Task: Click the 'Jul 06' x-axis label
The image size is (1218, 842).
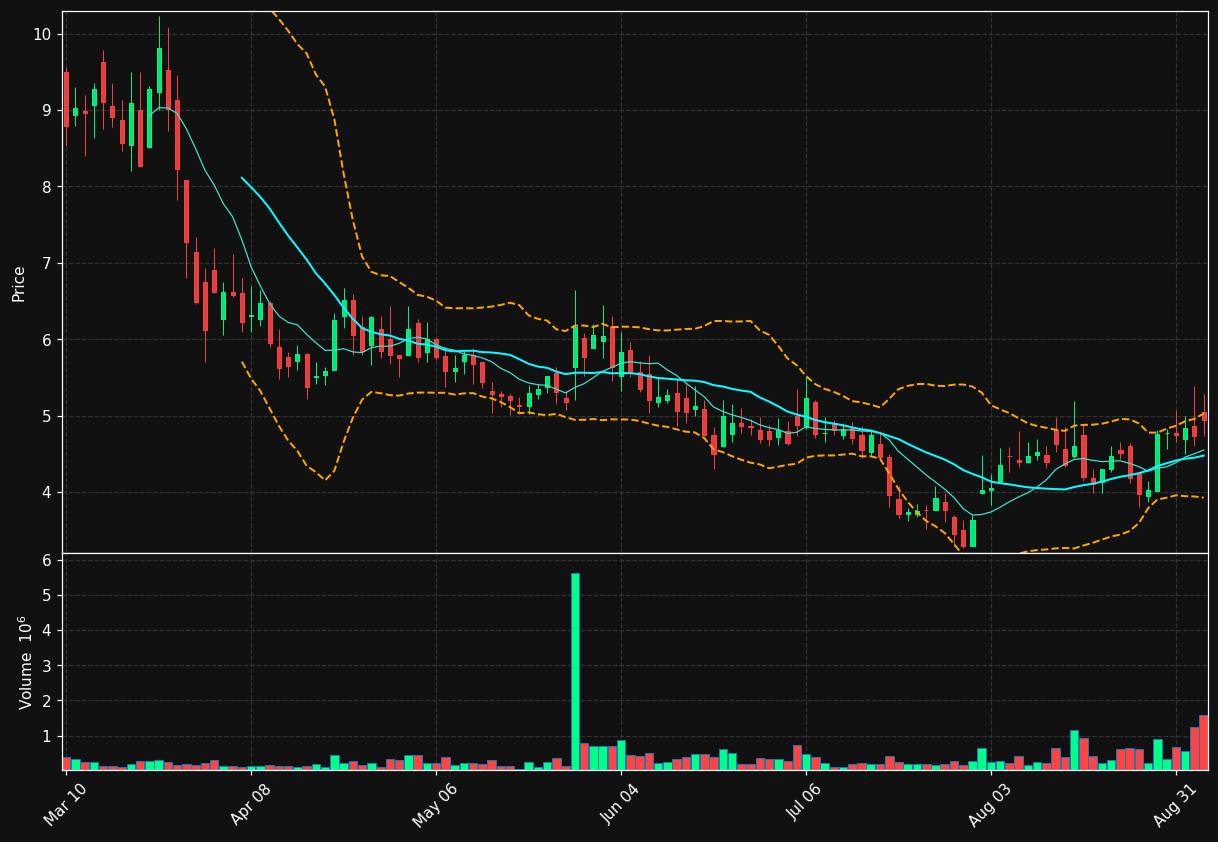Action: tap(807, 805)
